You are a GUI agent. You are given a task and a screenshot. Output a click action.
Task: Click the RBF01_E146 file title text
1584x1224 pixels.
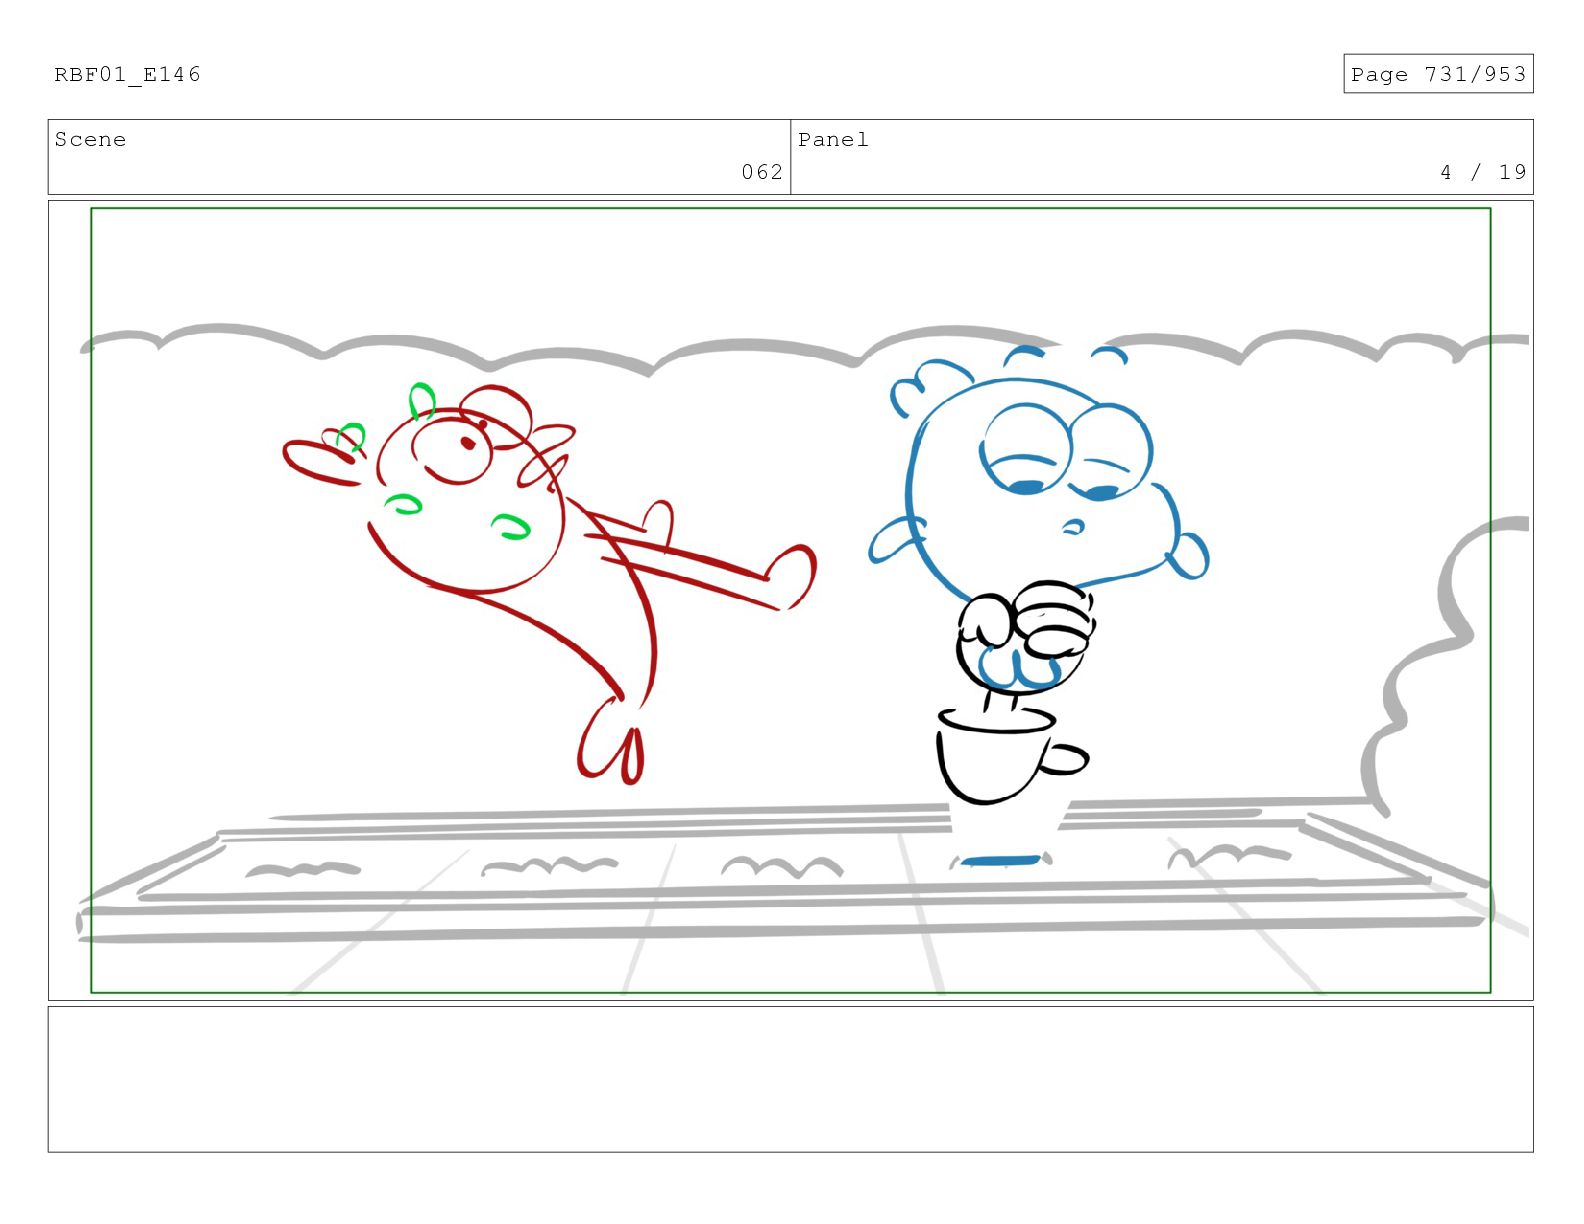127,75
